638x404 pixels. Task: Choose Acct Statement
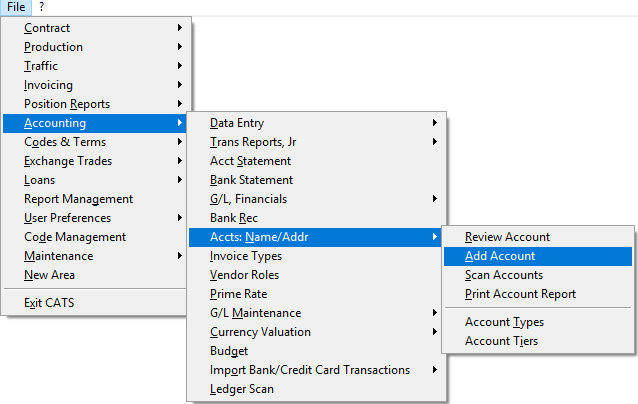(x=316, y=161)
